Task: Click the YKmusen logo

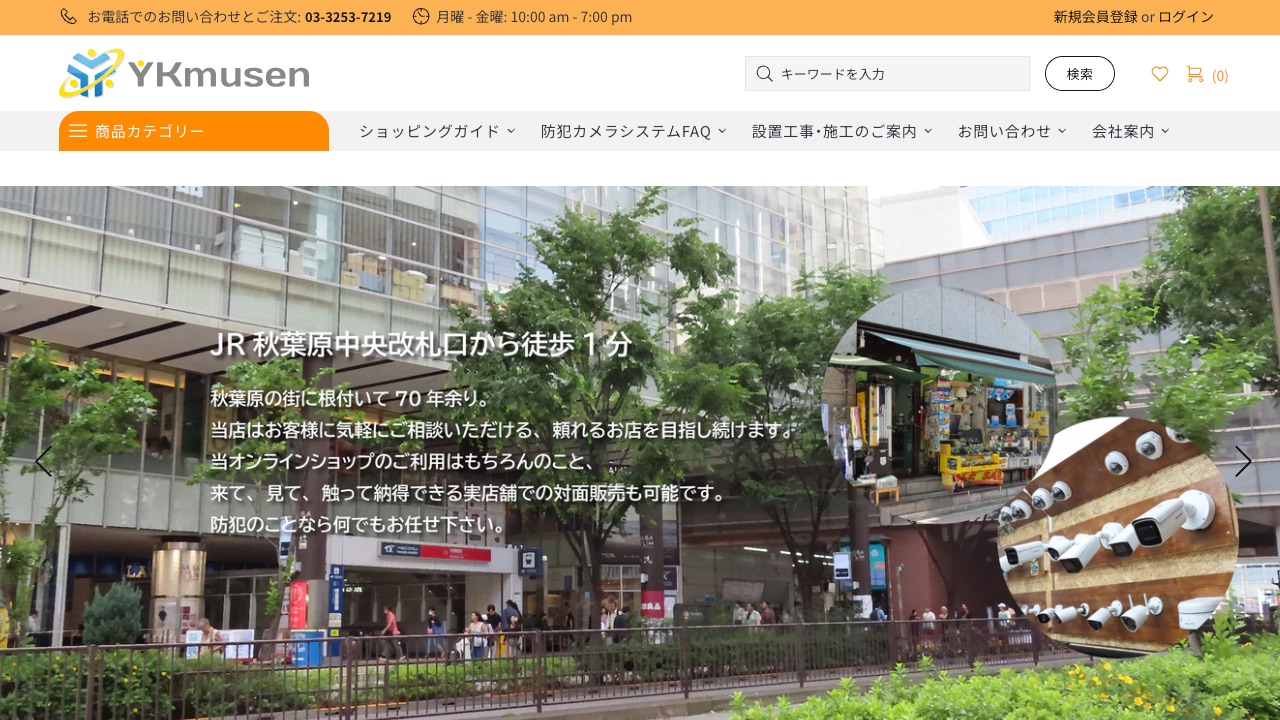Action: tap(184, 73)
